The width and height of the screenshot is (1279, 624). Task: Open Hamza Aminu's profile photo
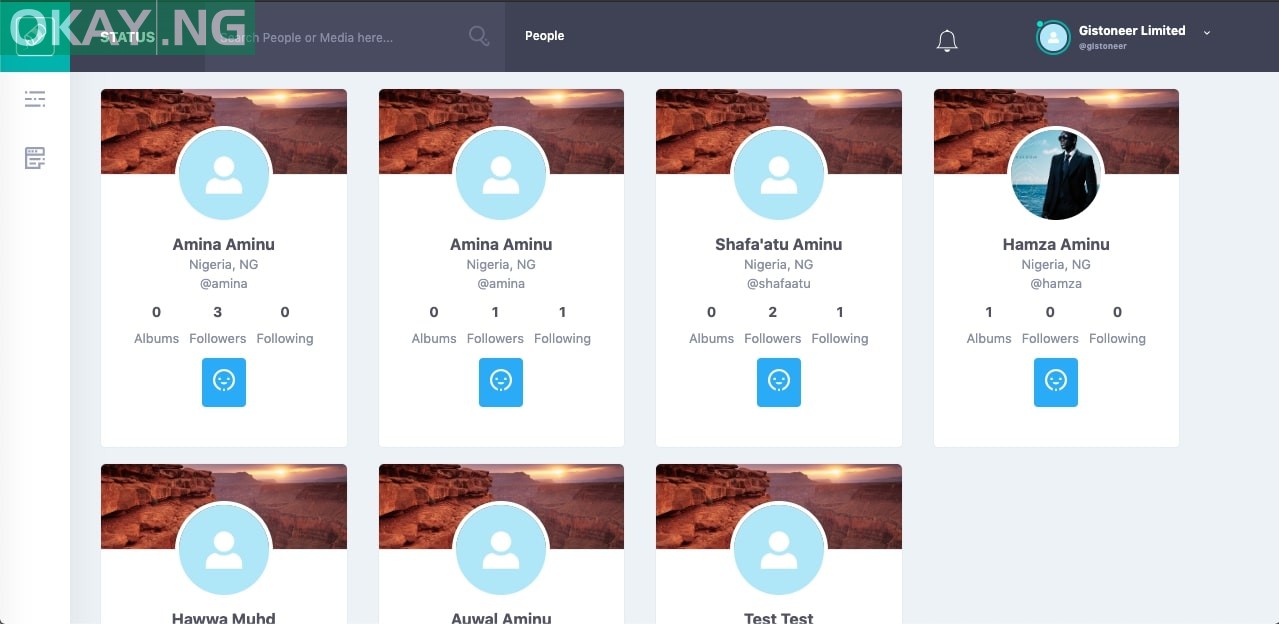[1055, 174]
